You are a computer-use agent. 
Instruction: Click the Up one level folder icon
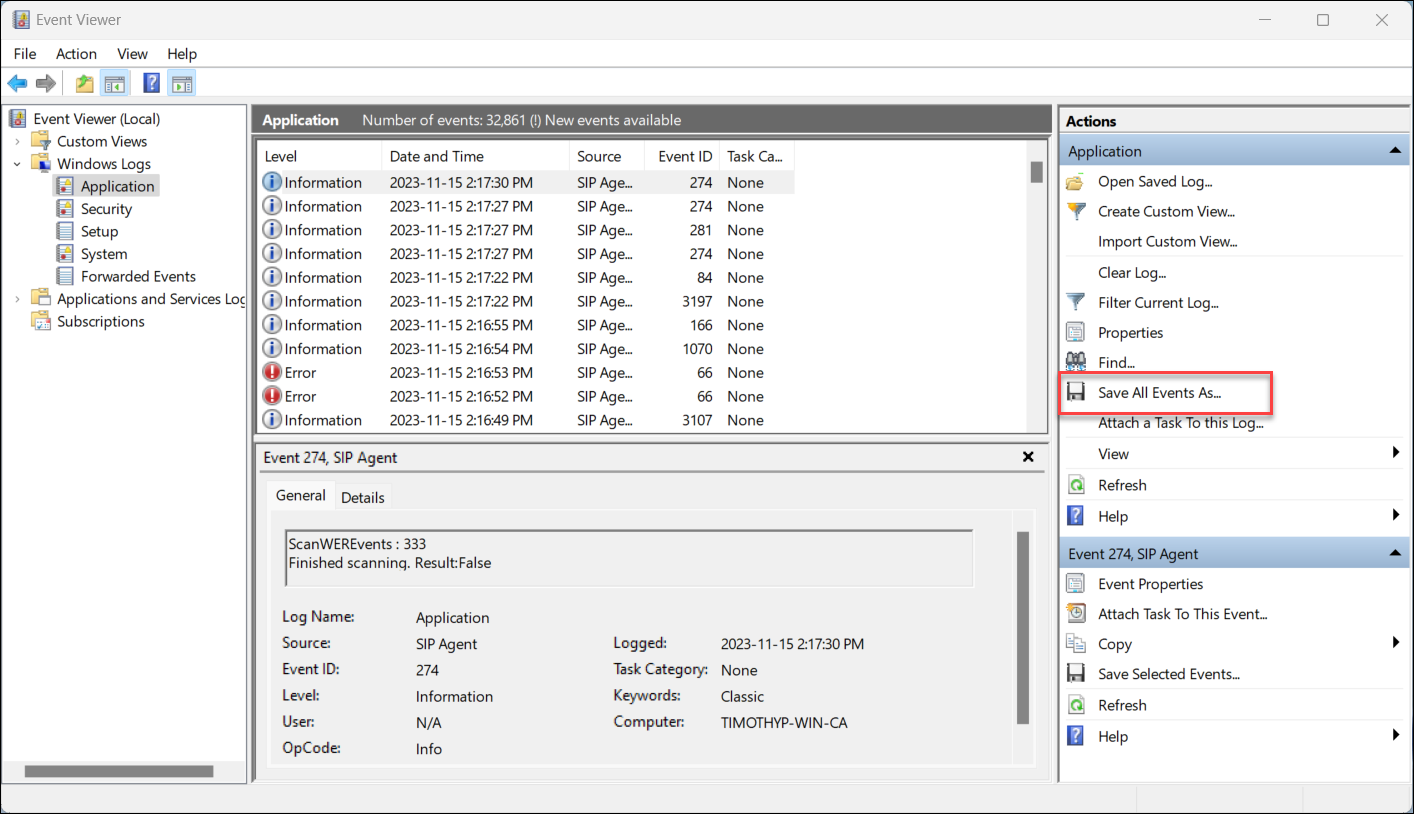coord(85,83)
